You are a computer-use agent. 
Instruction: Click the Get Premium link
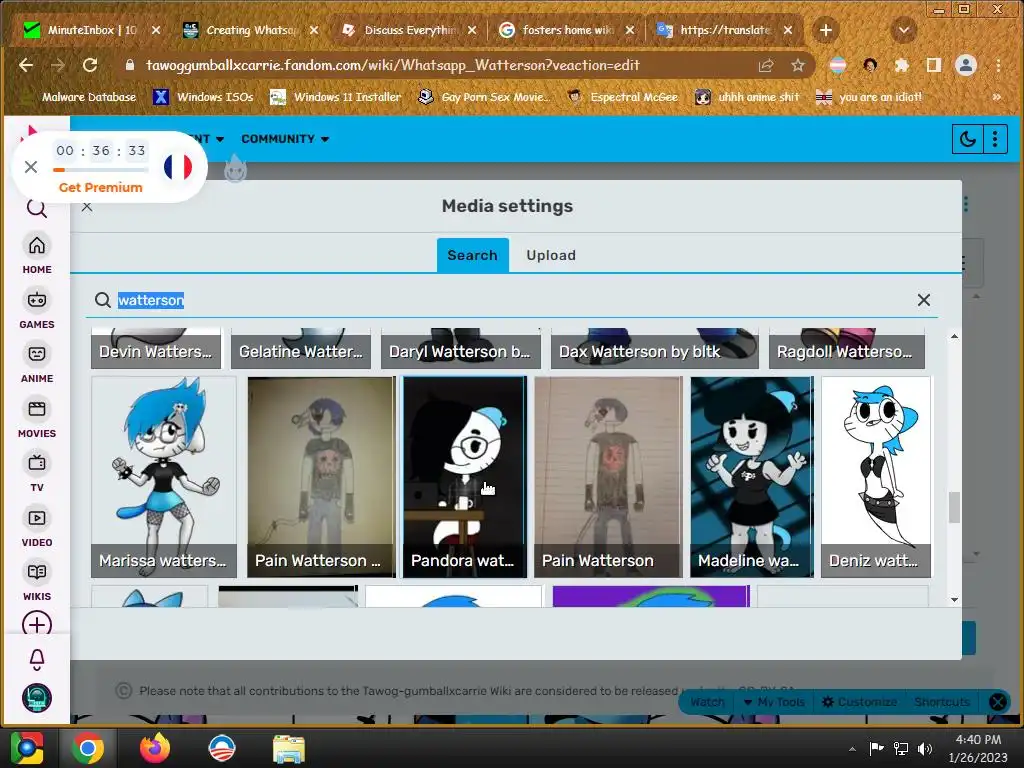click(101, 187)
